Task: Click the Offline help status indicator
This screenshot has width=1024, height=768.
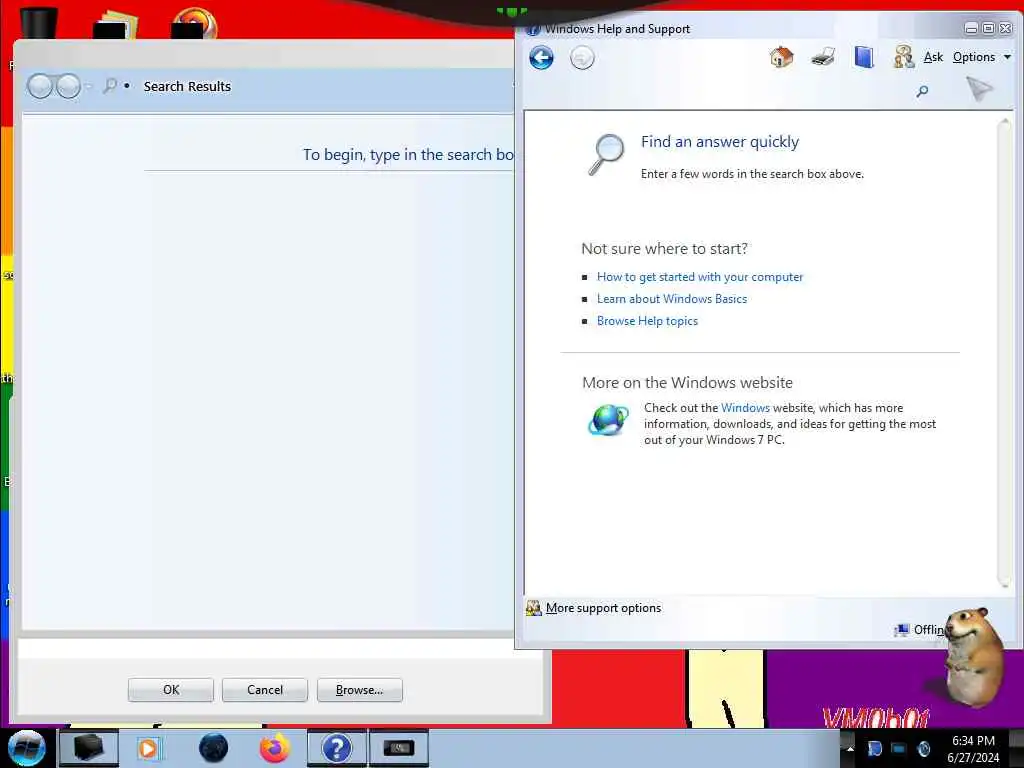Action: pos(920,630)
